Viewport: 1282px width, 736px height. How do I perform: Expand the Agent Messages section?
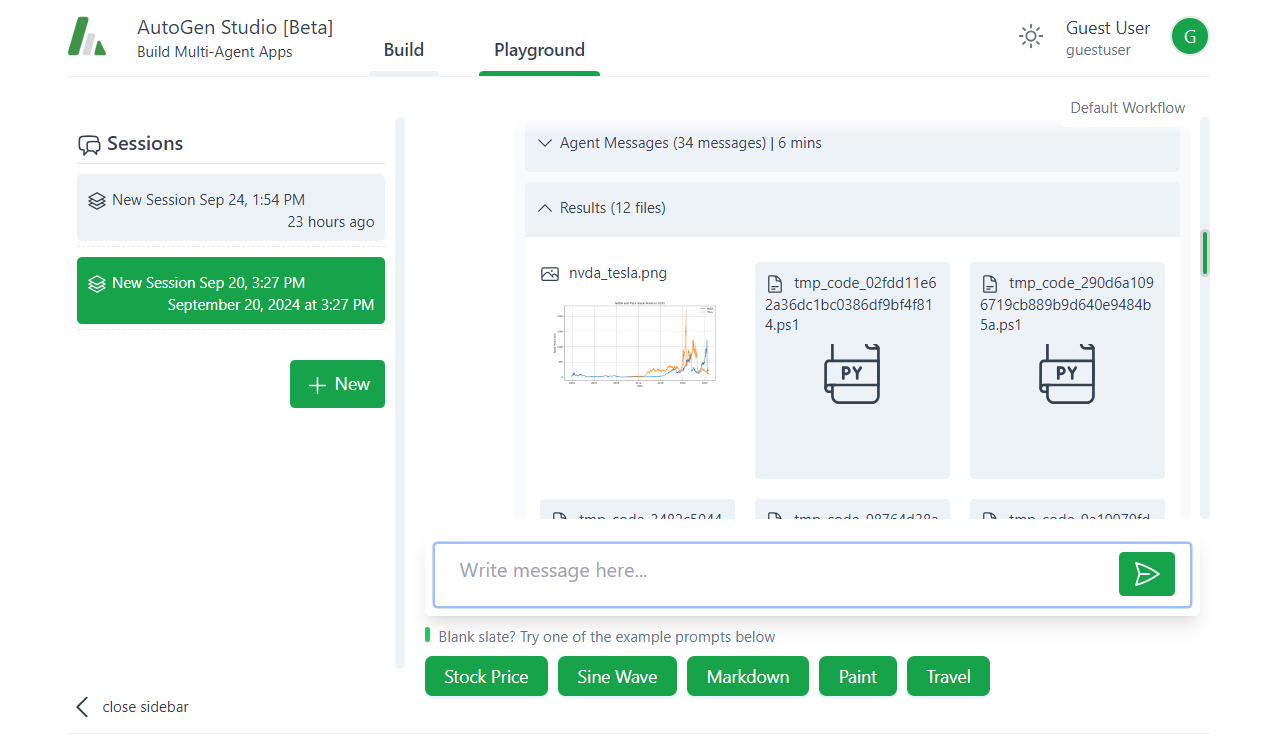[x=852, y=143]
